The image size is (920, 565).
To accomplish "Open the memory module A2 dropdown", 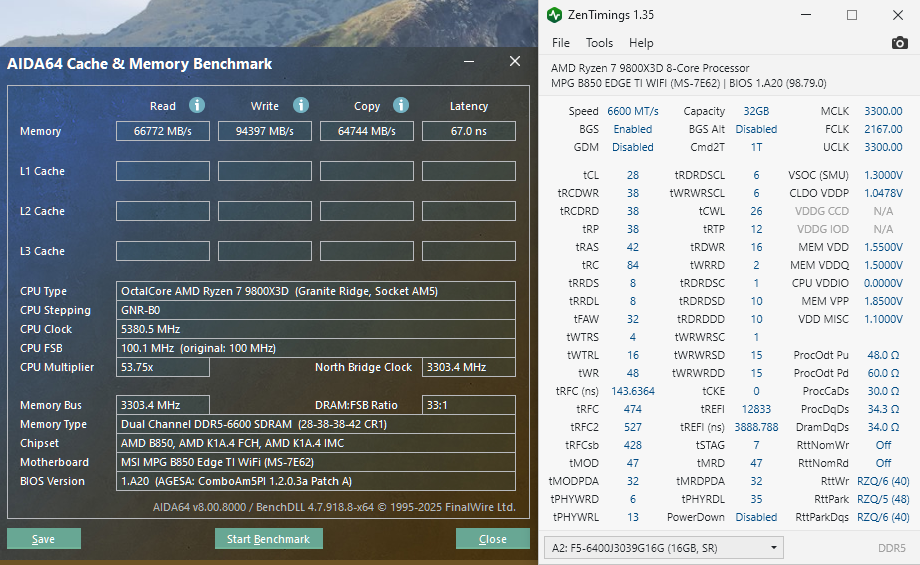I will tap(664, 548).
